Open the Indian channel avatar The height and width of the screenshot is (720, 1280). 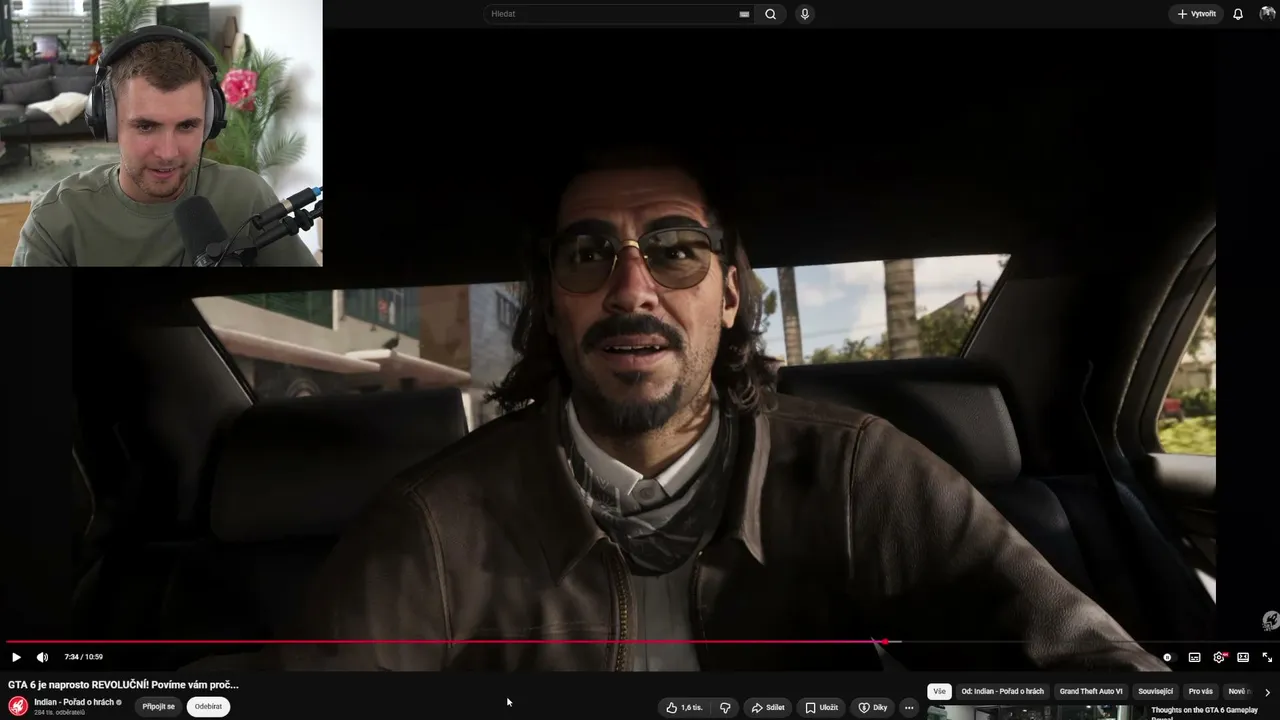click(x=18, y=706)
